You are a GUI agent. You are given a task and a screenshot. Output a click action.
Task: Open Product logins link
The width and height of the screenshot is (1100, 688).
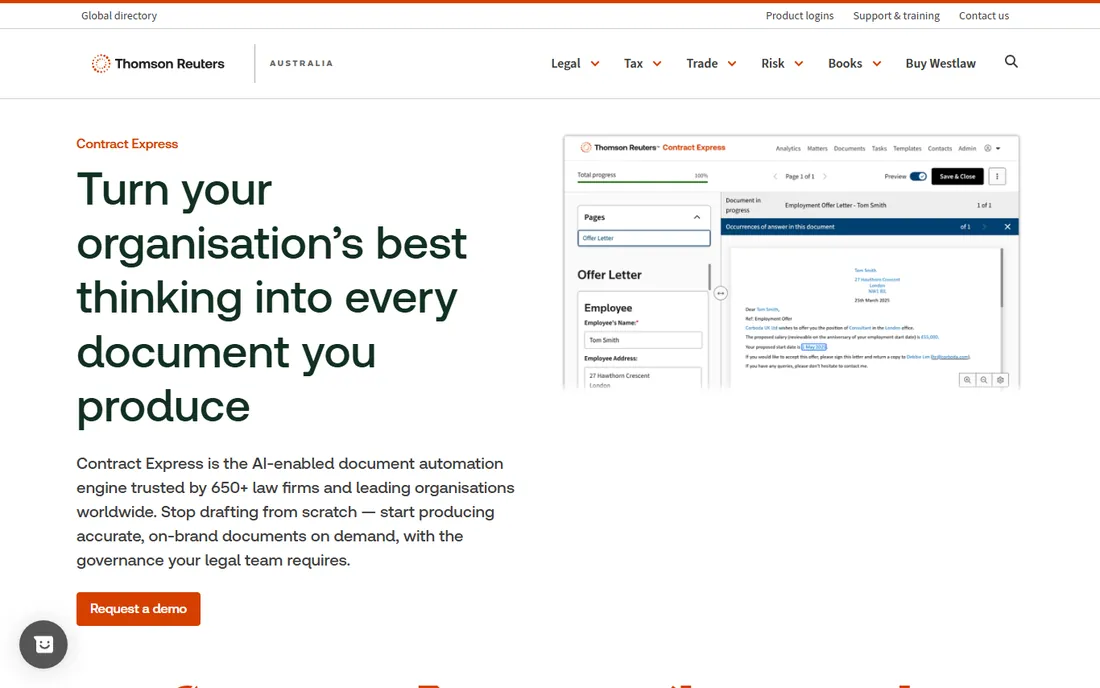[800, 15]
